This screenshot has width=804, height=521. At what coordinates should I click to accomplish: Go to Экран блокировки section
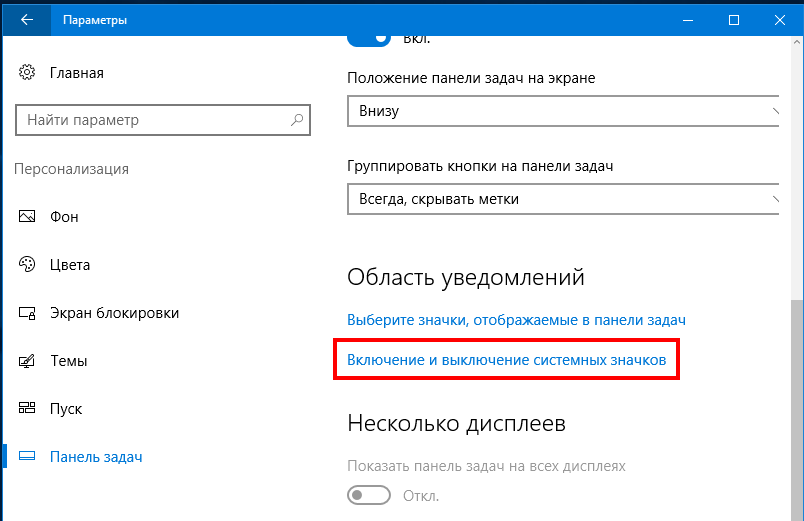tap(114, 313)
